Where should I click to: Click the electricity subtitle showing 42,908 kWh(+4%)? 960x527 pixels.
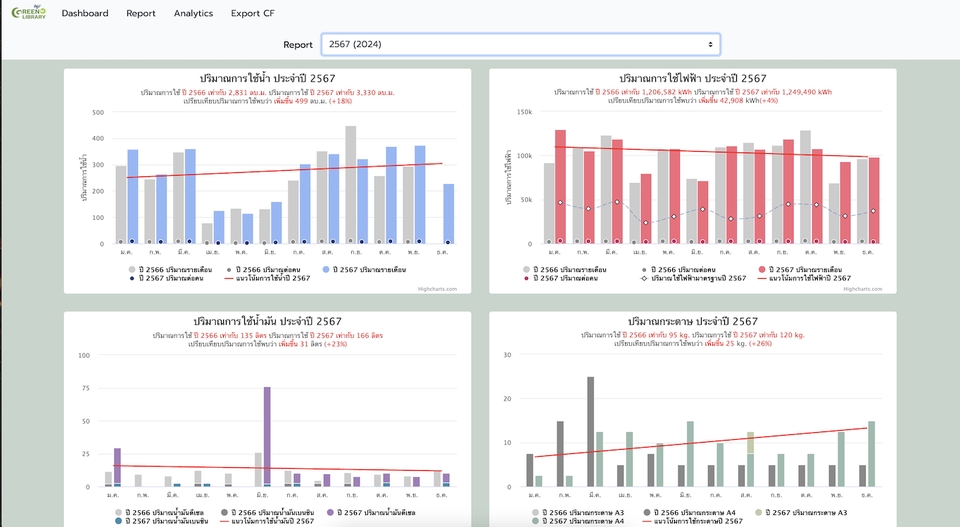tap(692, 101)
